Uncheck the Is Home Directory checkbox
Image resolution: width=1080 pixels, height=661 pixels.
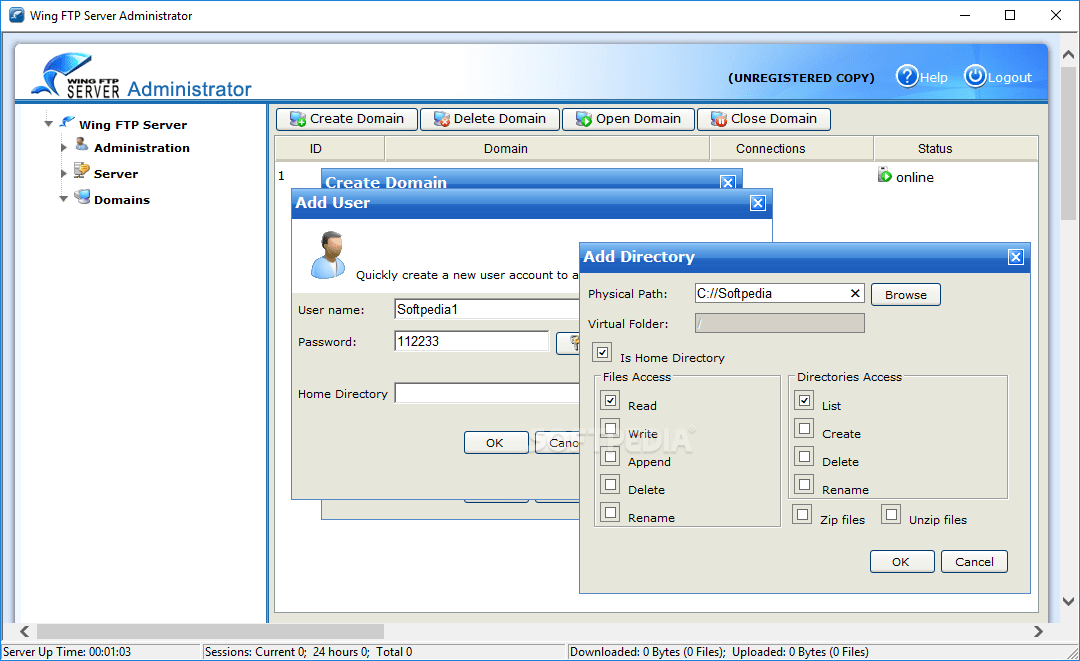click(x=601, y=352)
